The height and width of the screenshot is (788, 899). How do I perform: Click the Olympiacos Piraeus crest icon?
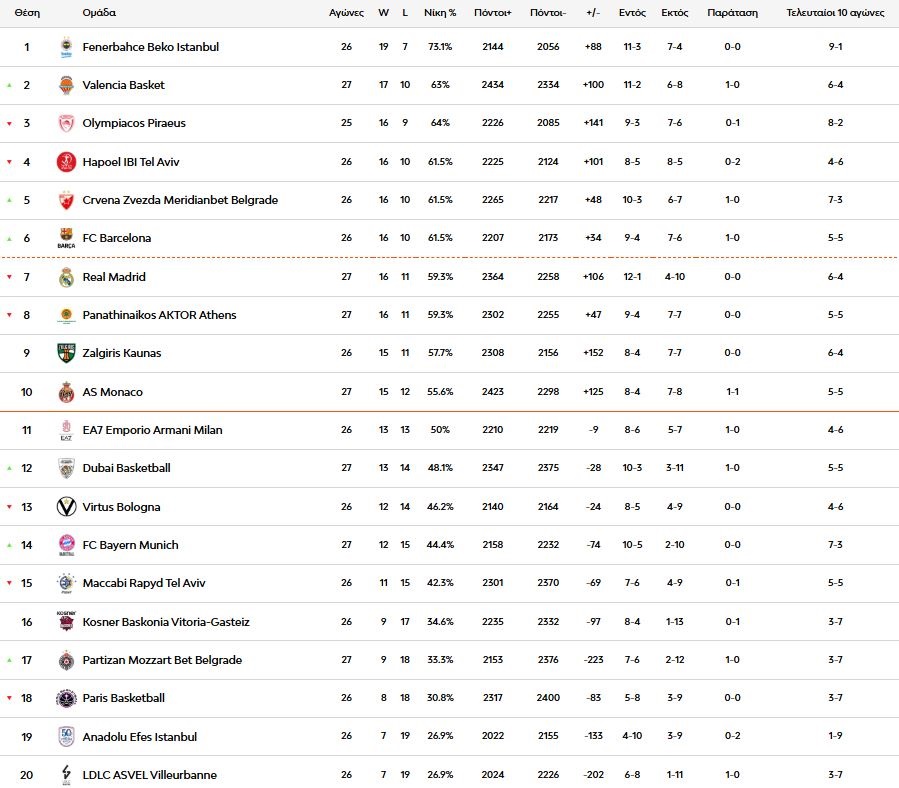[x=66, y=123]
